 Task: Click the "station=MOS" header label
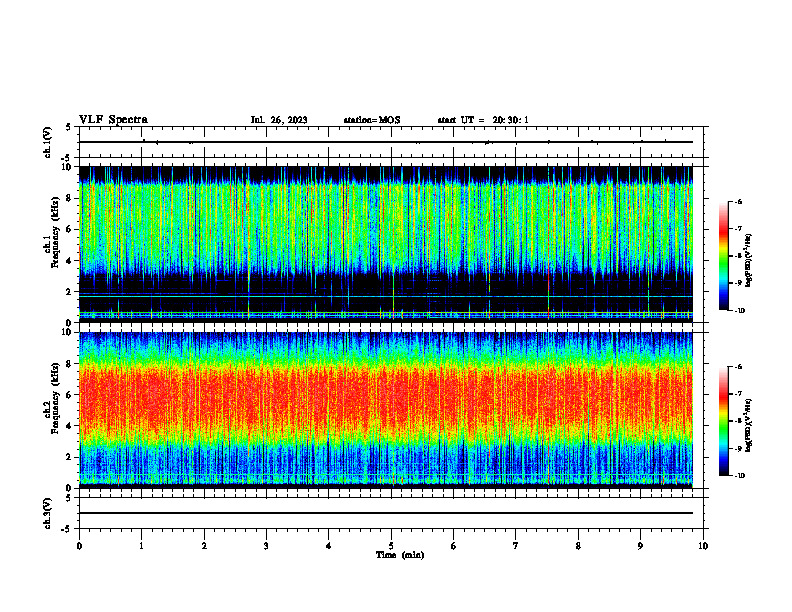click(372, 120)
